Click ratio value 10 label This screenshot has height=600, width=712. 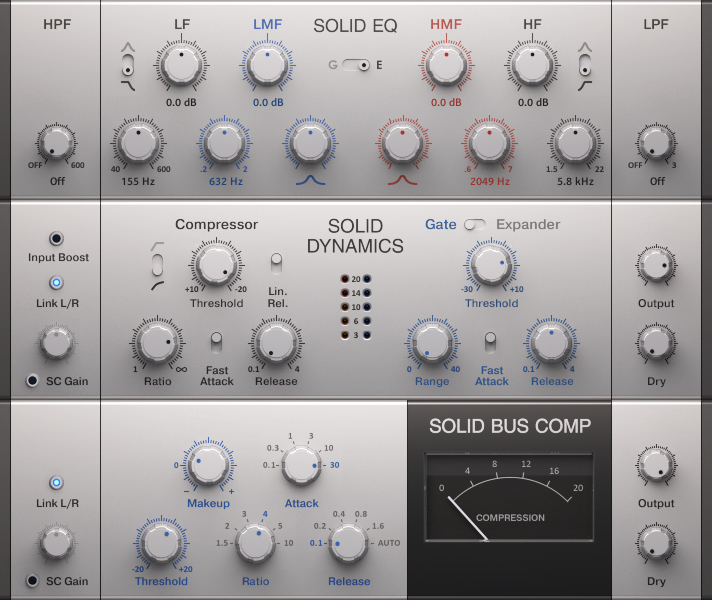click(288, 543)
